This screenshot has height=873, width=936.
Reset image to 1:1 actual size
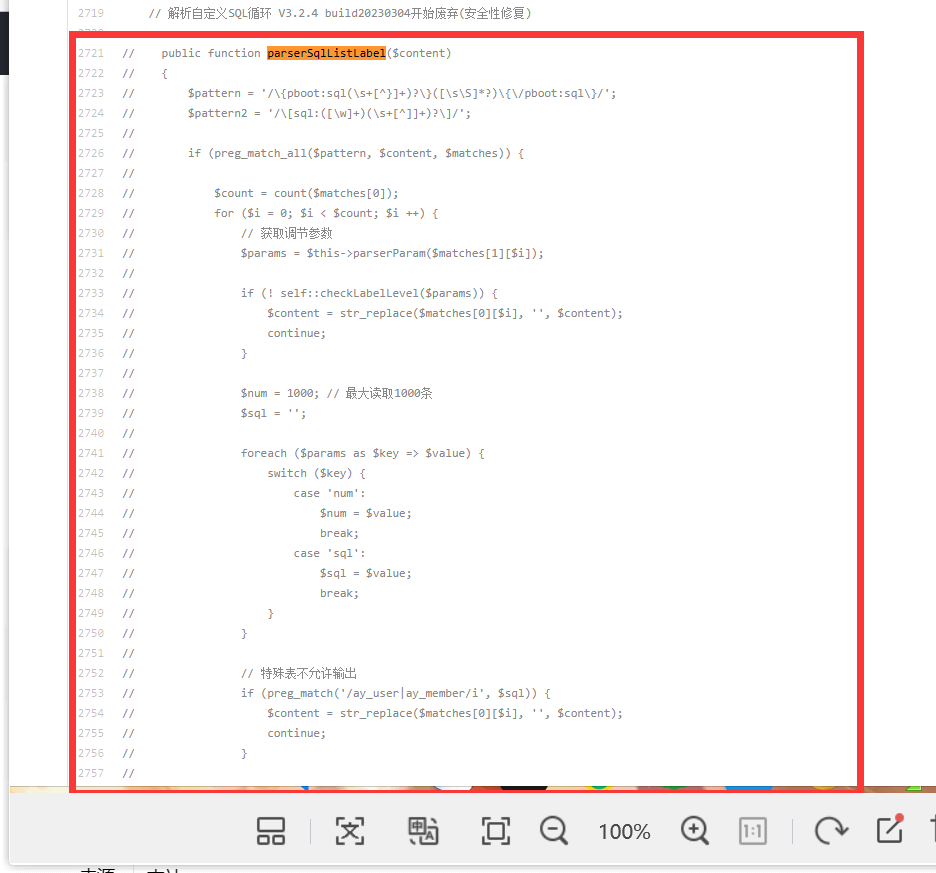click(752, 831)
